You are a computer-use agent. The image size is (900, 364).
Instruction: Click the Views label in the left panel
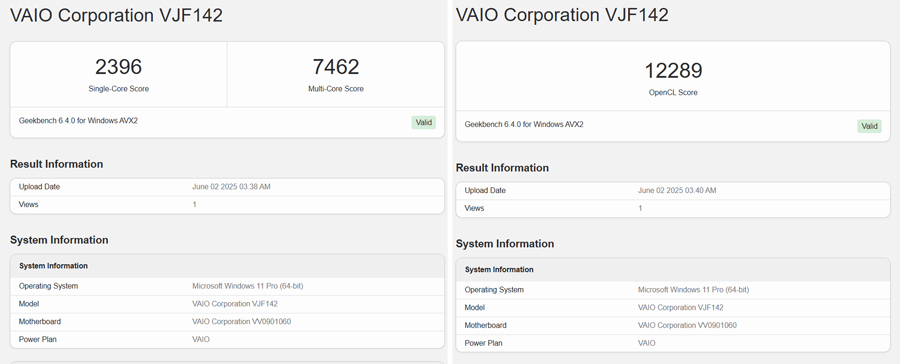point(29,204)
